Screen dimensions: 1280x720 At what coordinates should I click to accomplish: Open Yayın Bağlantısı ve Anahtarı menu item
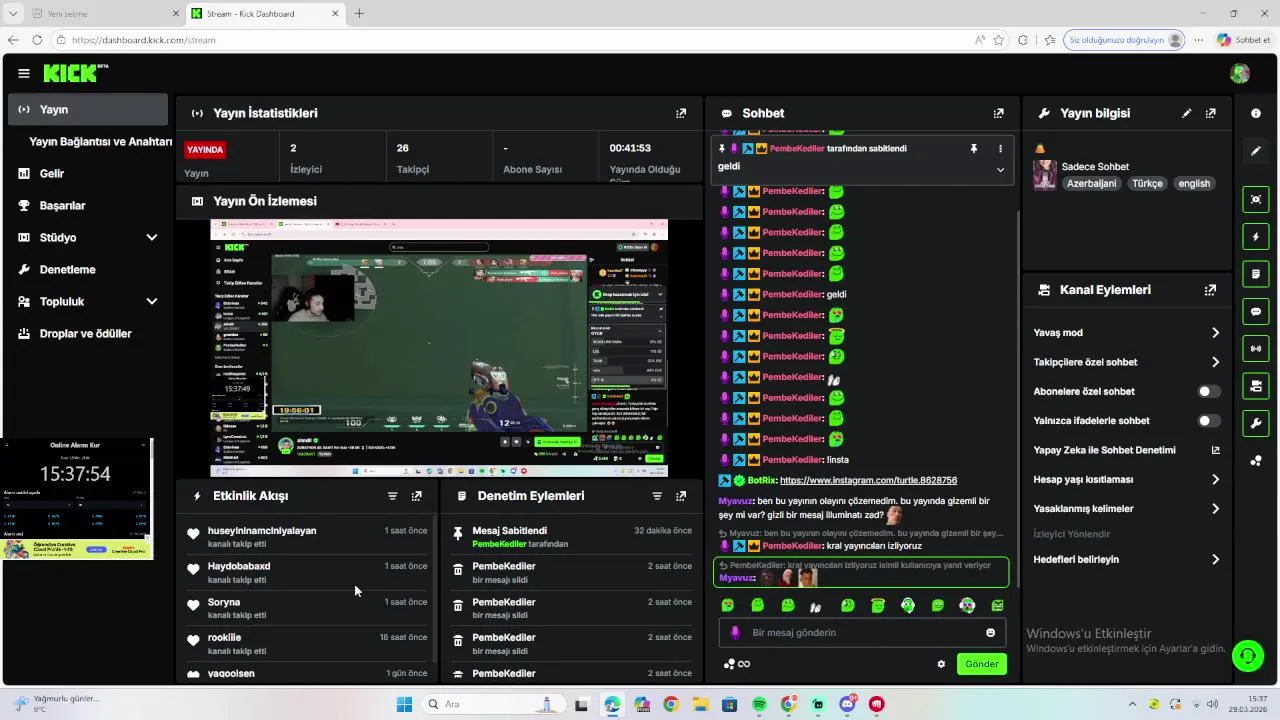[100, 142]
